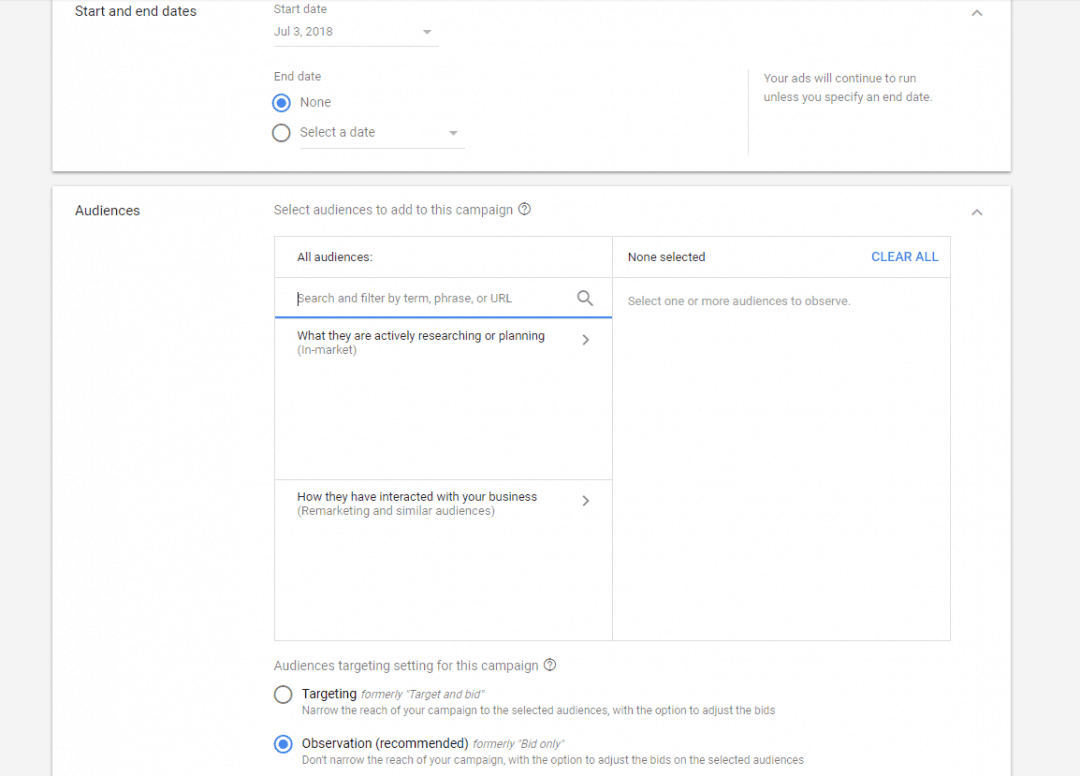
Task: Collapse the Start and end dates section chevron
Action: click(977, 13)
